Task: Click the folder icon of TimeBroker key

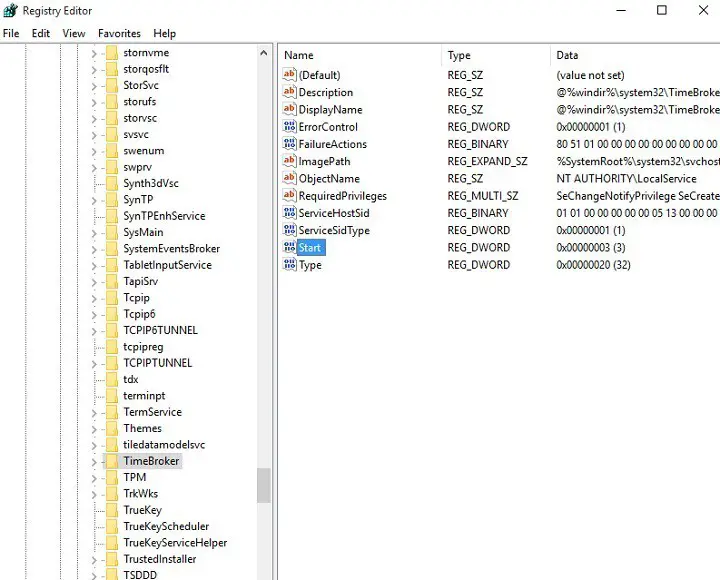Action: [x=112, y=461]
